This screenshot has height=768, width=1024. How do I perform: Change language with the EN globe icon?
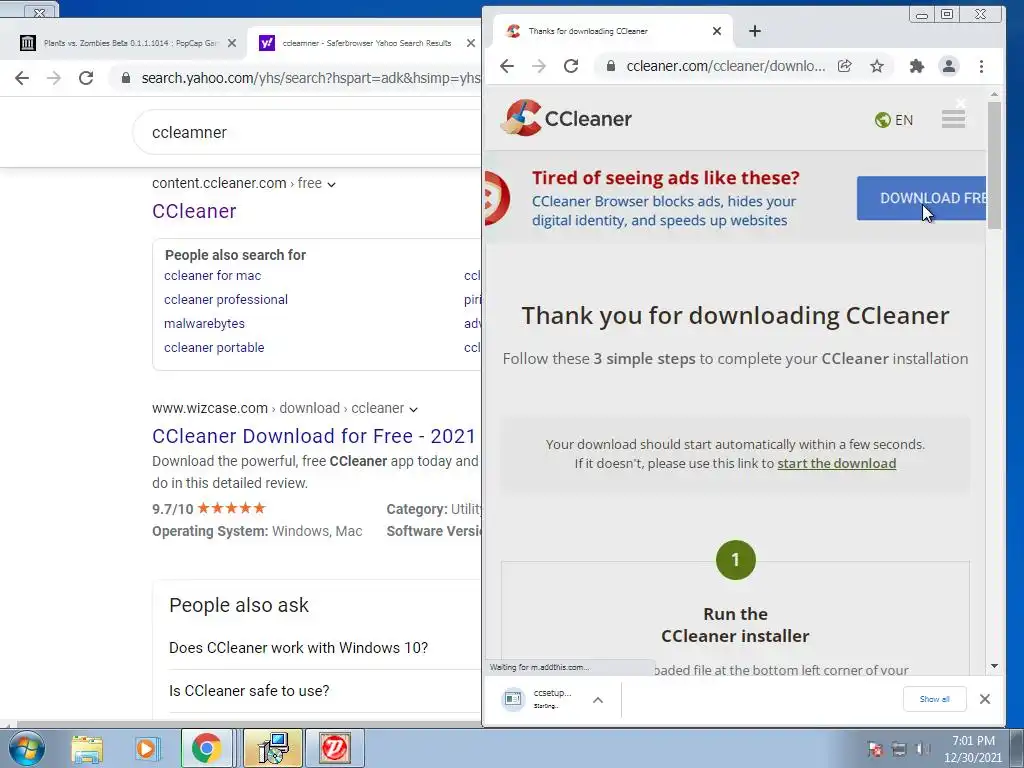click(x=894, y=120)
